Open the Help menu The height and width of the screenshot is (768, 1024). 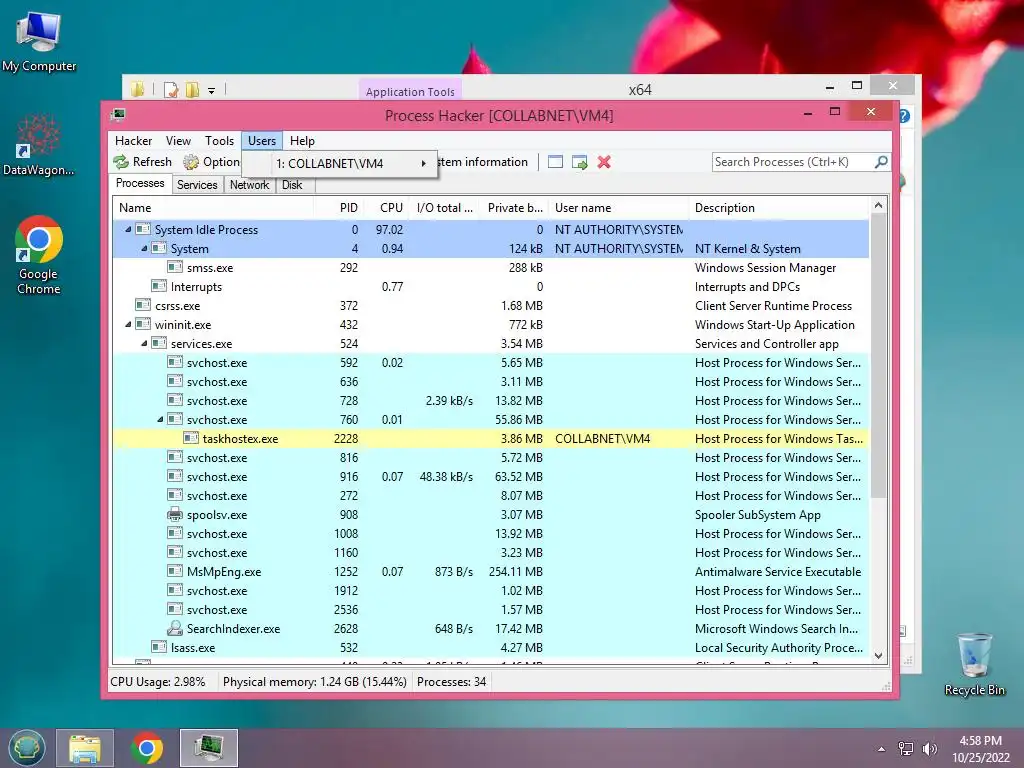pyautogui.click(x=302, y=140)
